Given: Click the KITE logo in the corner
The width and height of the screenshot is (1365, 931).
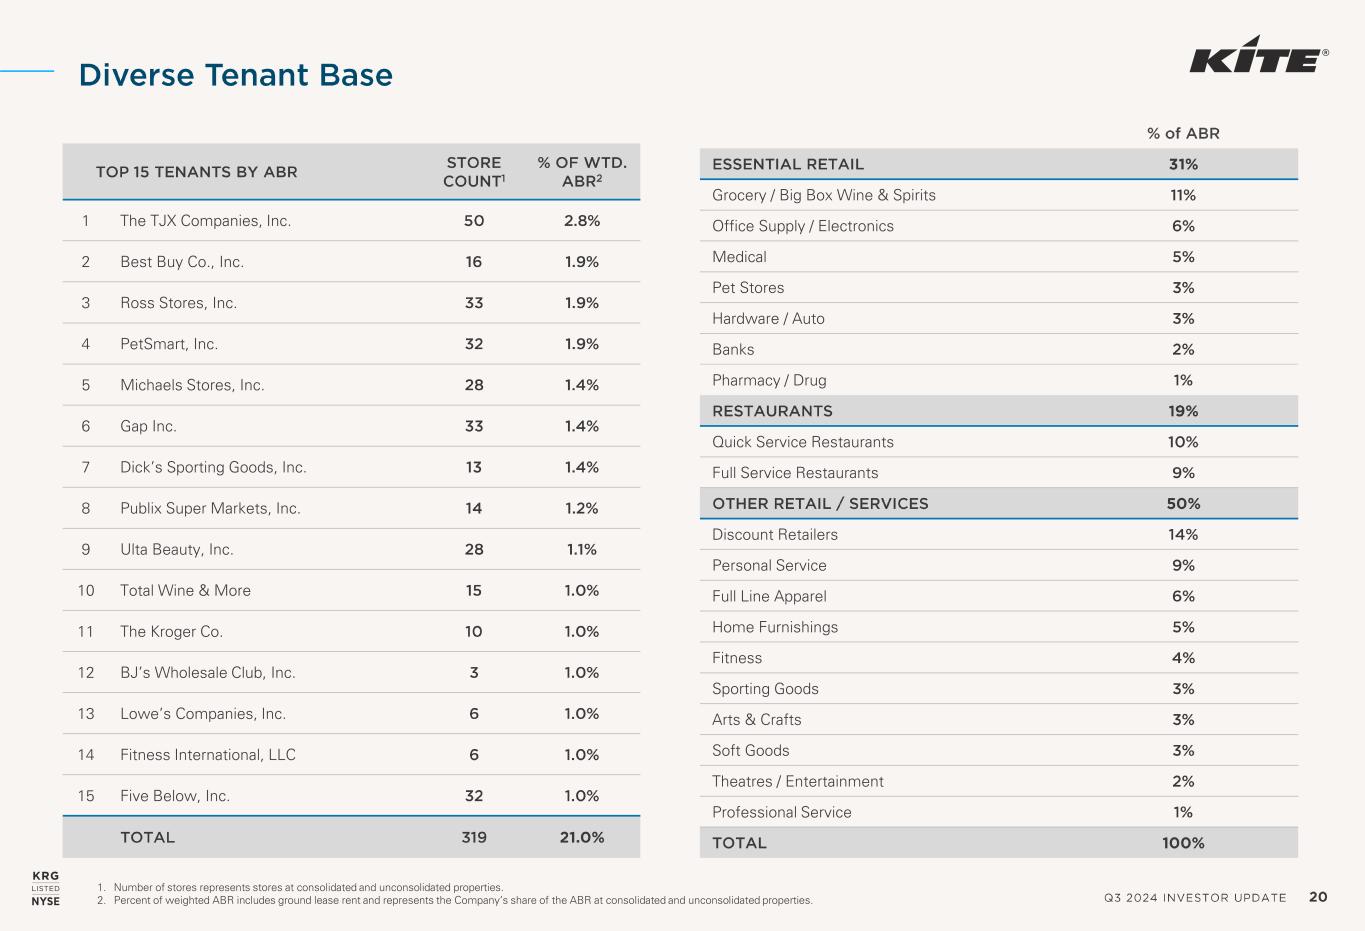Looking at the screenshot, I should [1258, 59].
